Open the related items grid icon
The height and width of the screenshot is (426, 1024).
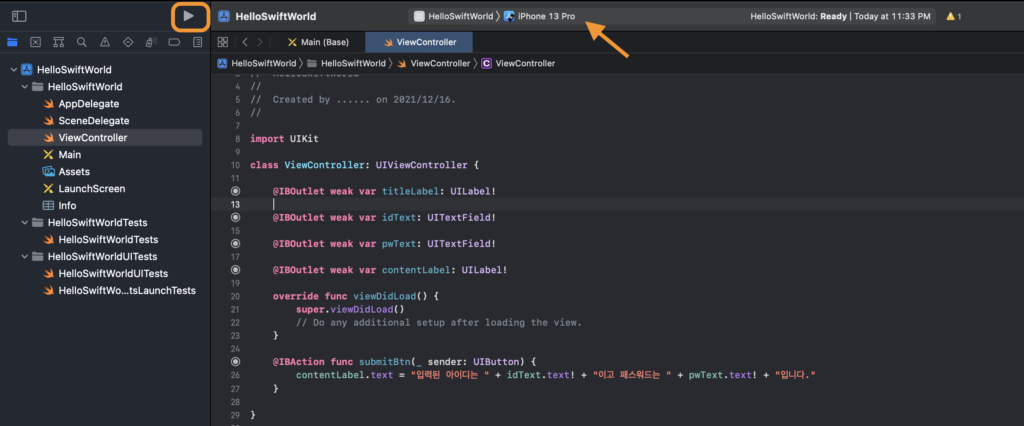[x=223, y=43]
